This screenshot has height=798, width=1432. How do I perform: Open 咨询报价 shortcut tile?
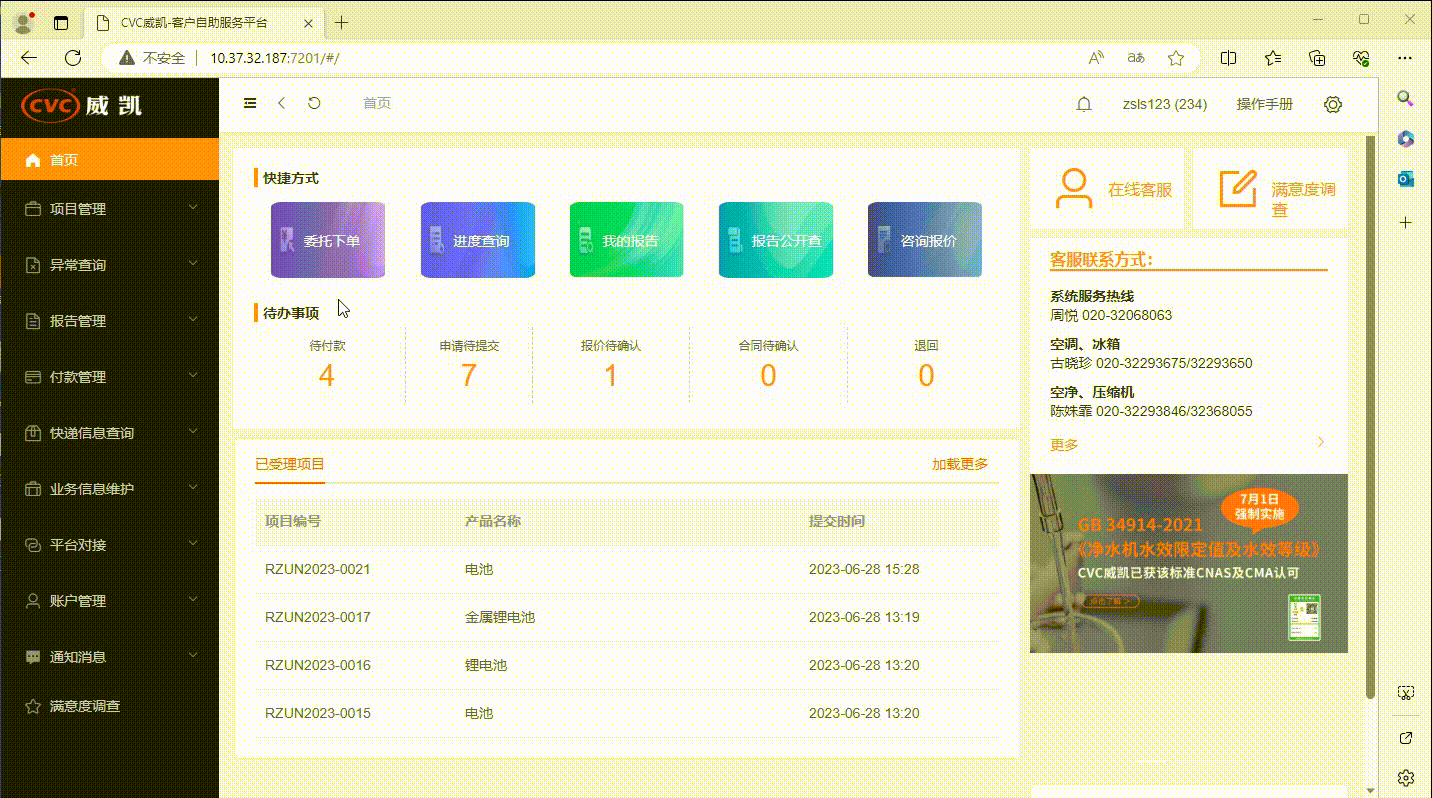(x=924, y=240)
